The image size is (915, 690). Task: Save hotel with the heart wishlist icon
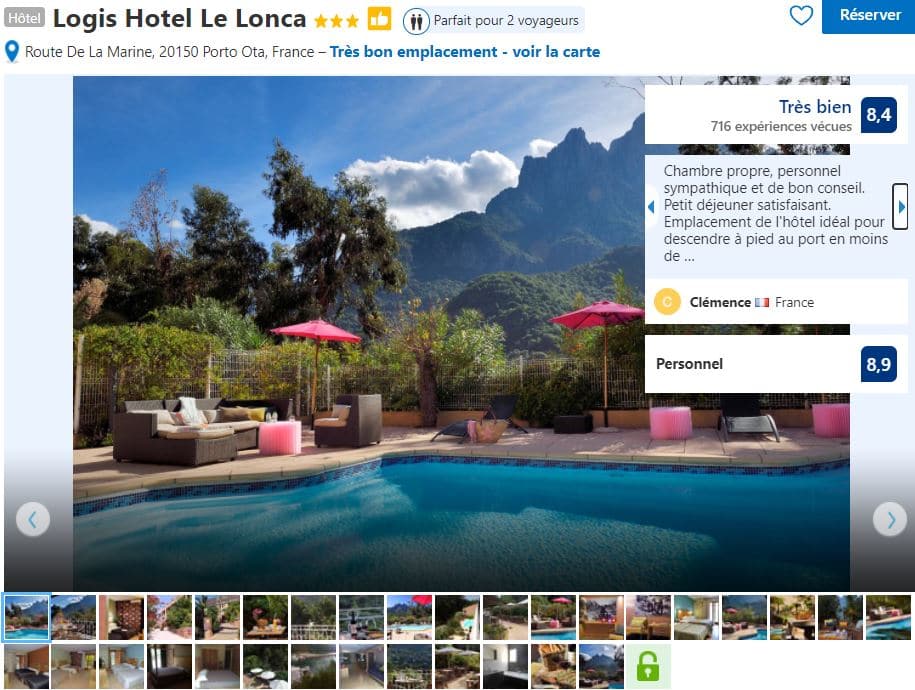[x=801, y=15]
